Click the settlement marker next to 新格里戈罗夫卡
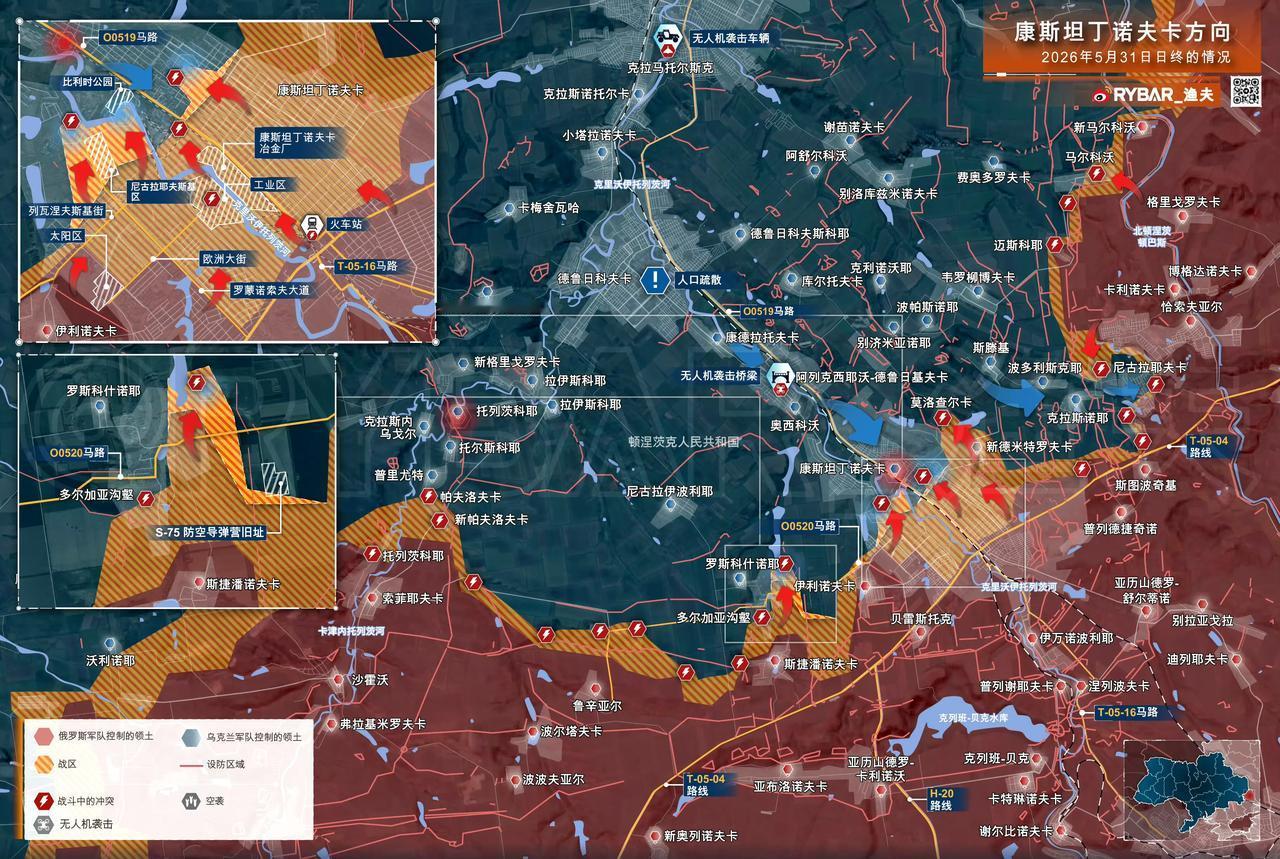Image resolution: width=1280 pixels, height=859 pixels. [x=462, y=362]
